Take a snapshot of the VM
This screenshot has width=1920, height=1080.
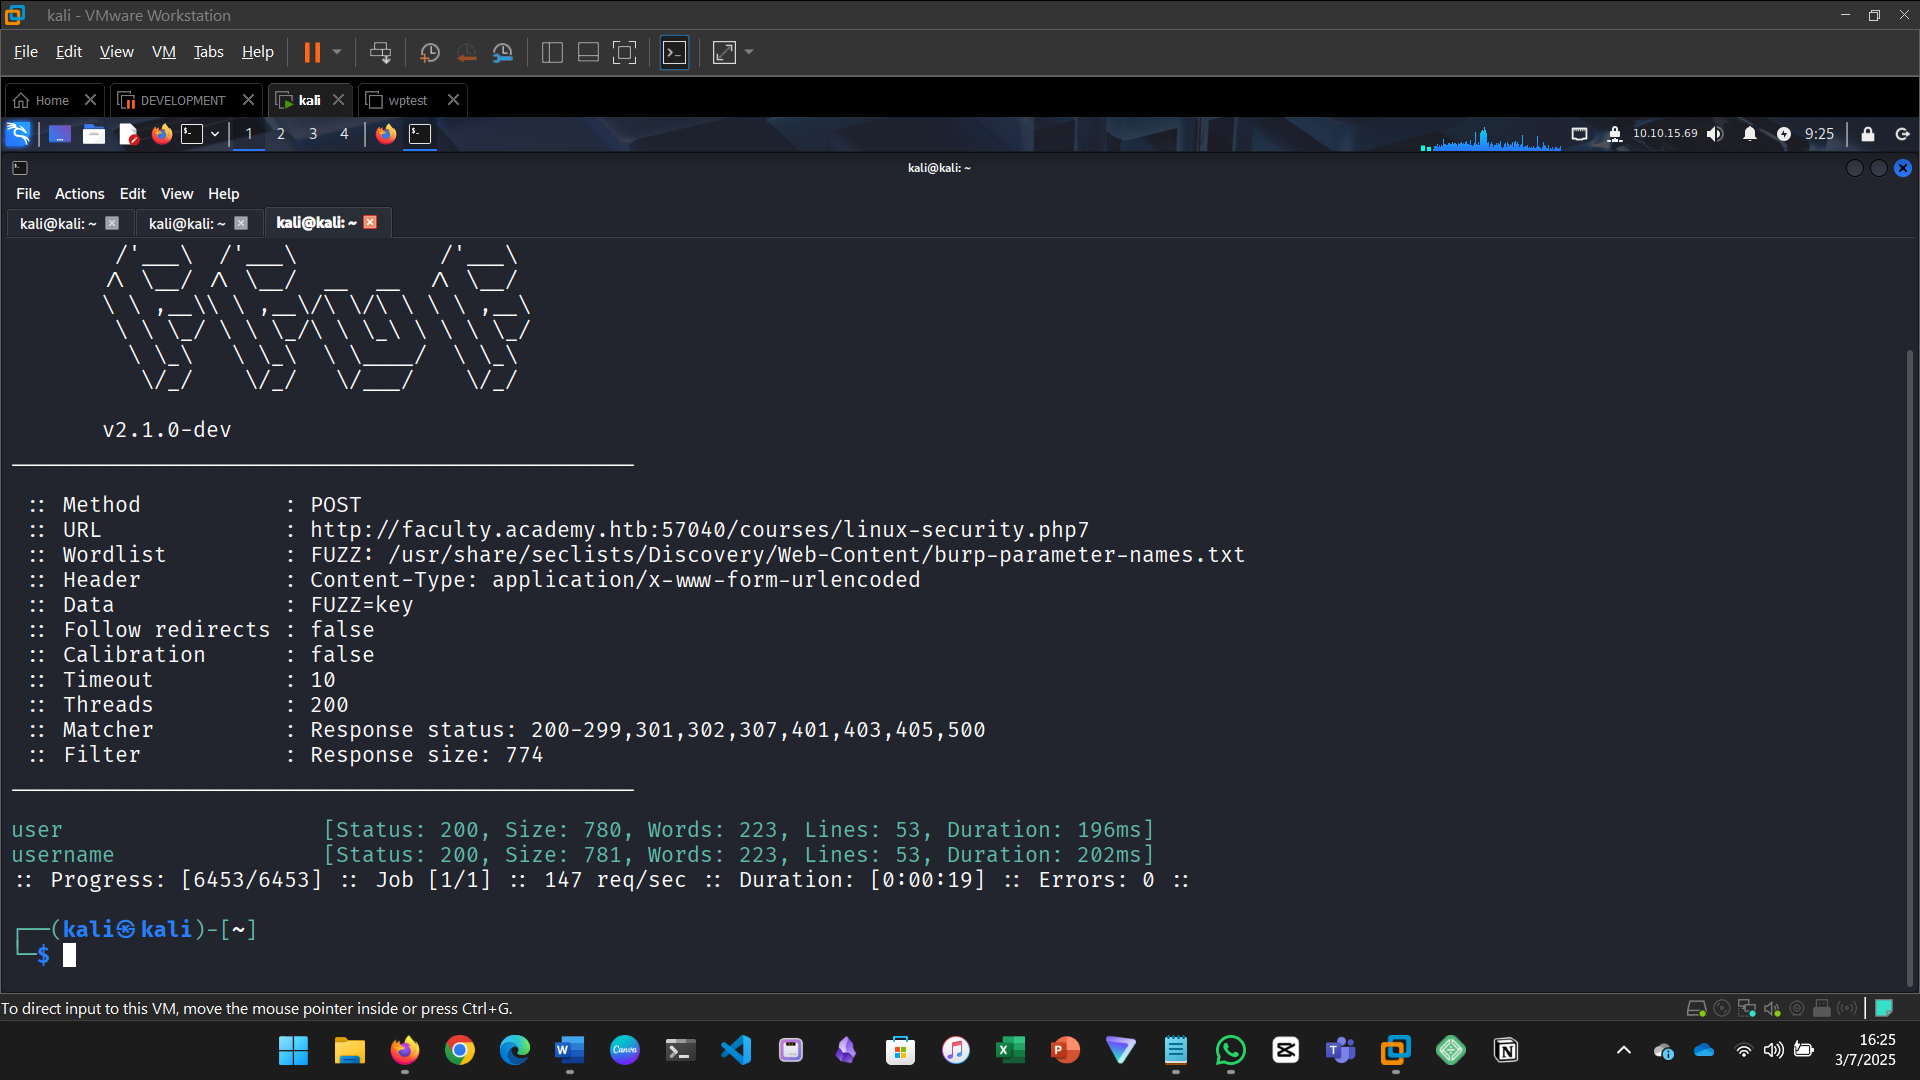tap(430, 52)
